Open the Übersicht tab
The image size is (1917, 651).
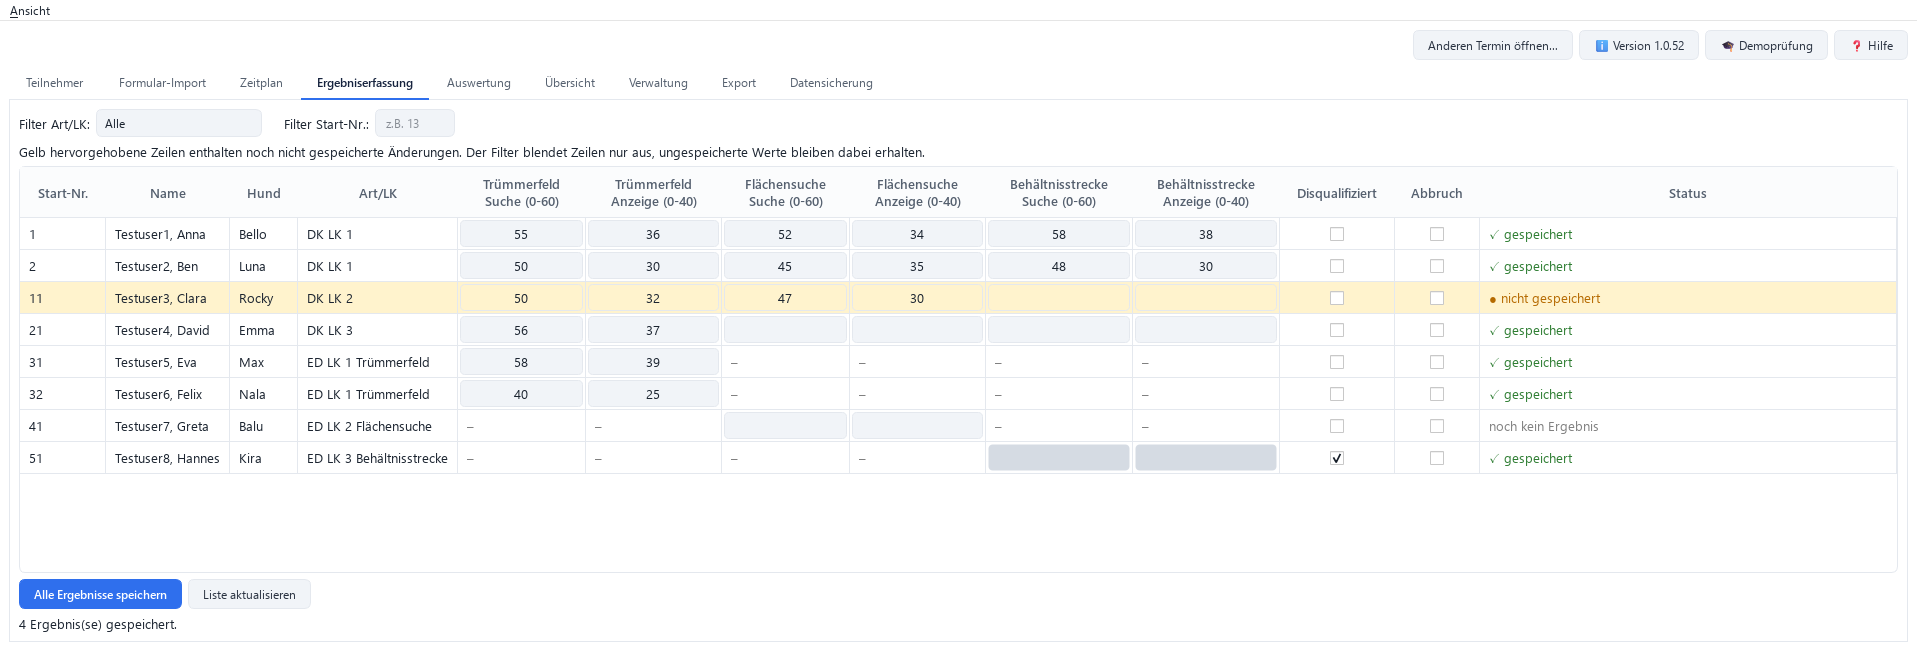(x=570, y=83)
